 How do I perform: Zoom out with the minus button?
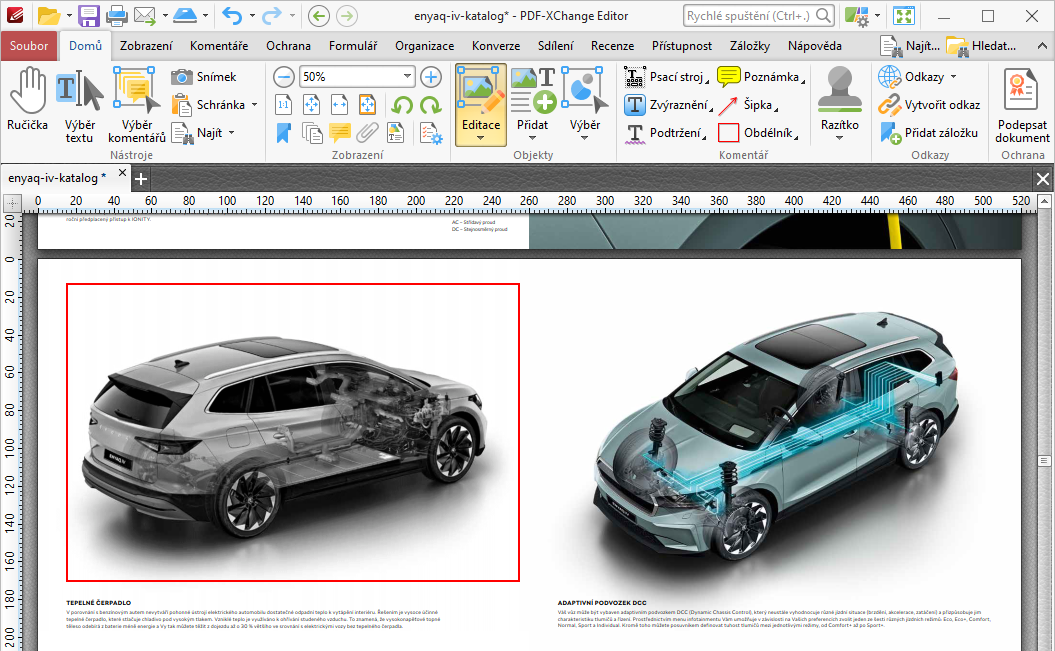click(x=284, y=77)
